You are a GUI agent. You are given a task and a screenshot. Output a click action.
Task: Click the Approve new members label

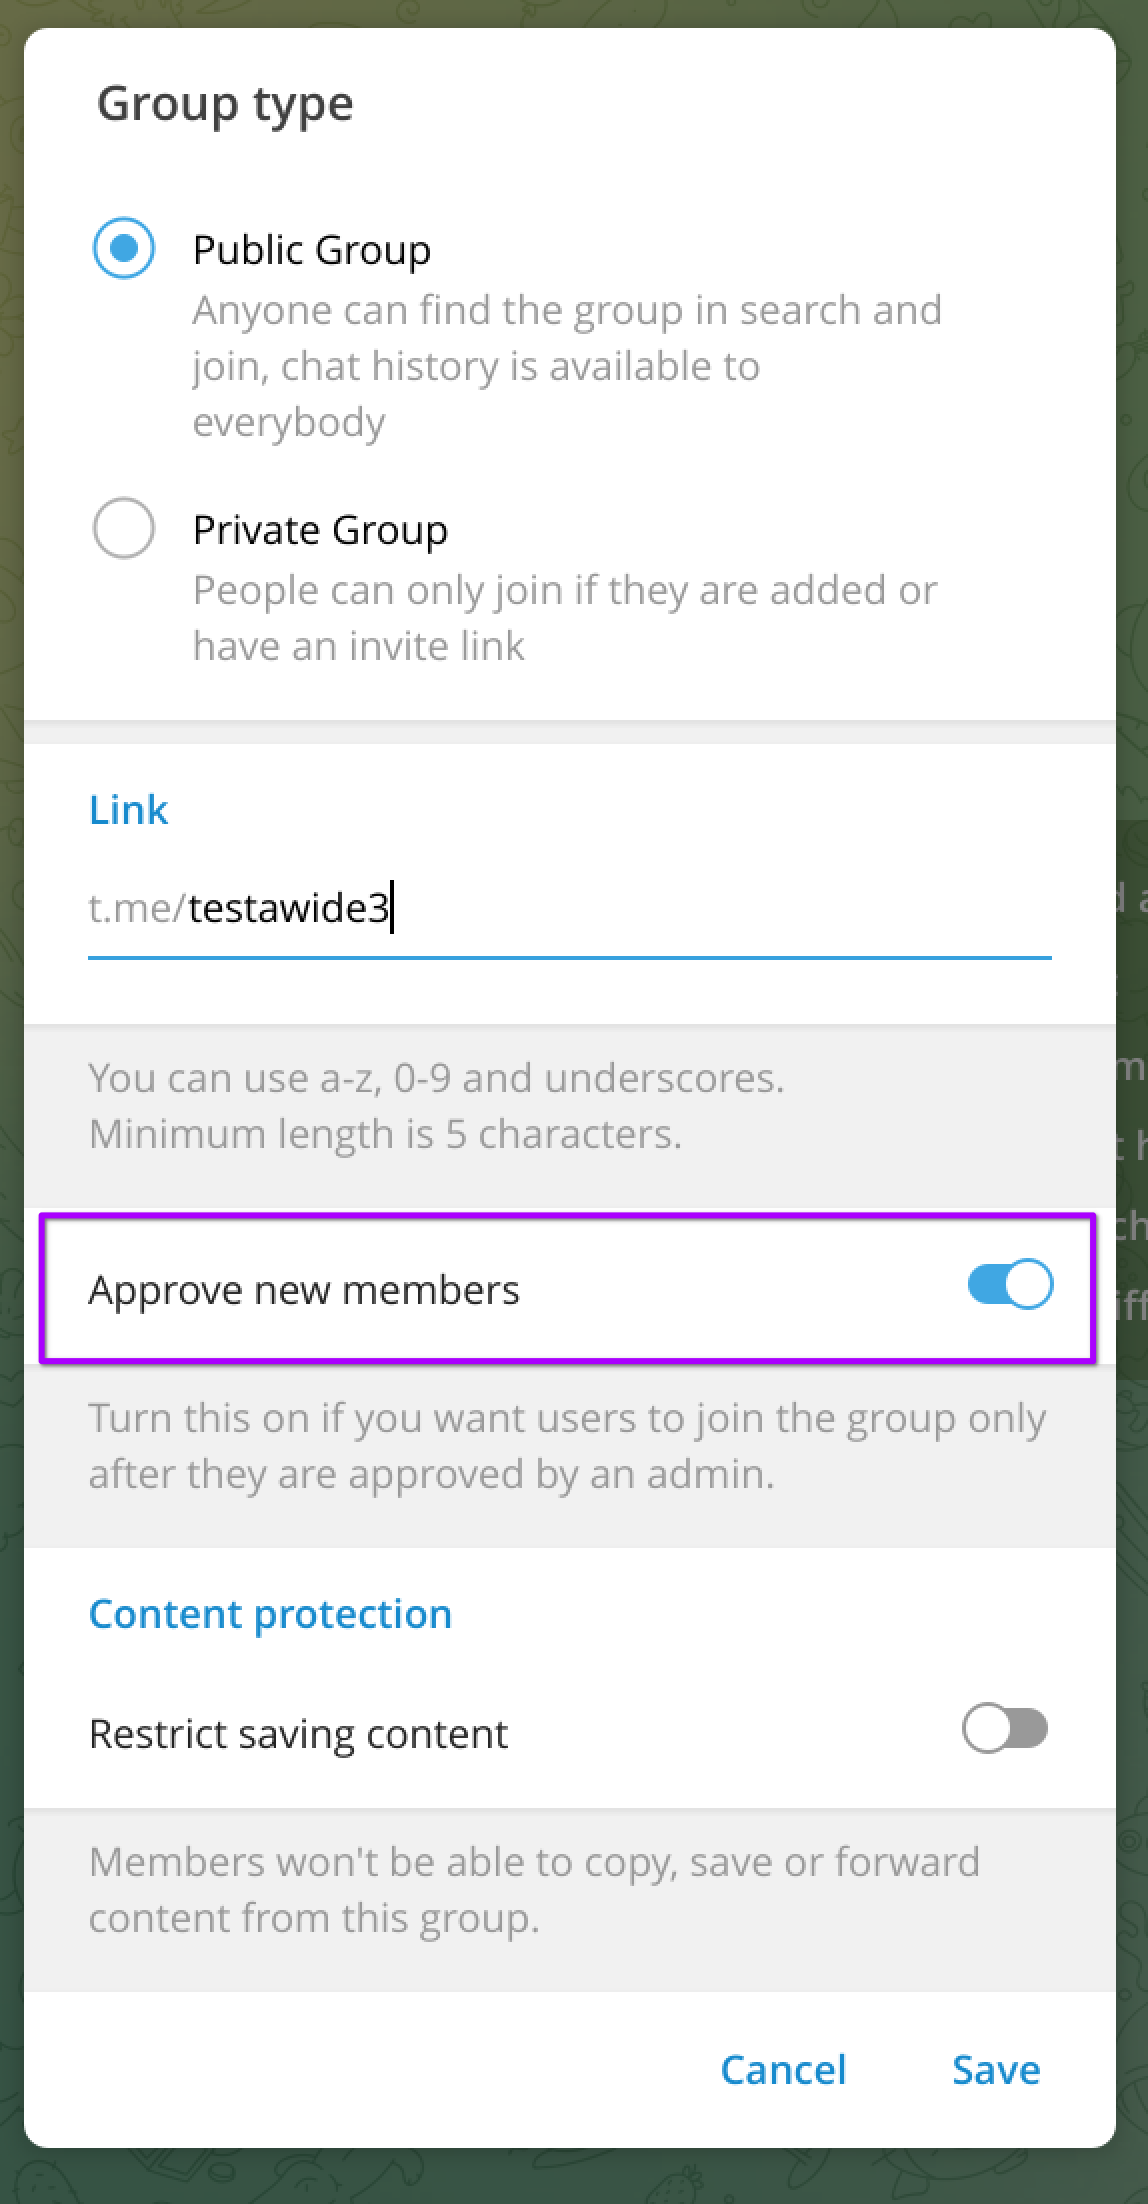pos(304,1290)
